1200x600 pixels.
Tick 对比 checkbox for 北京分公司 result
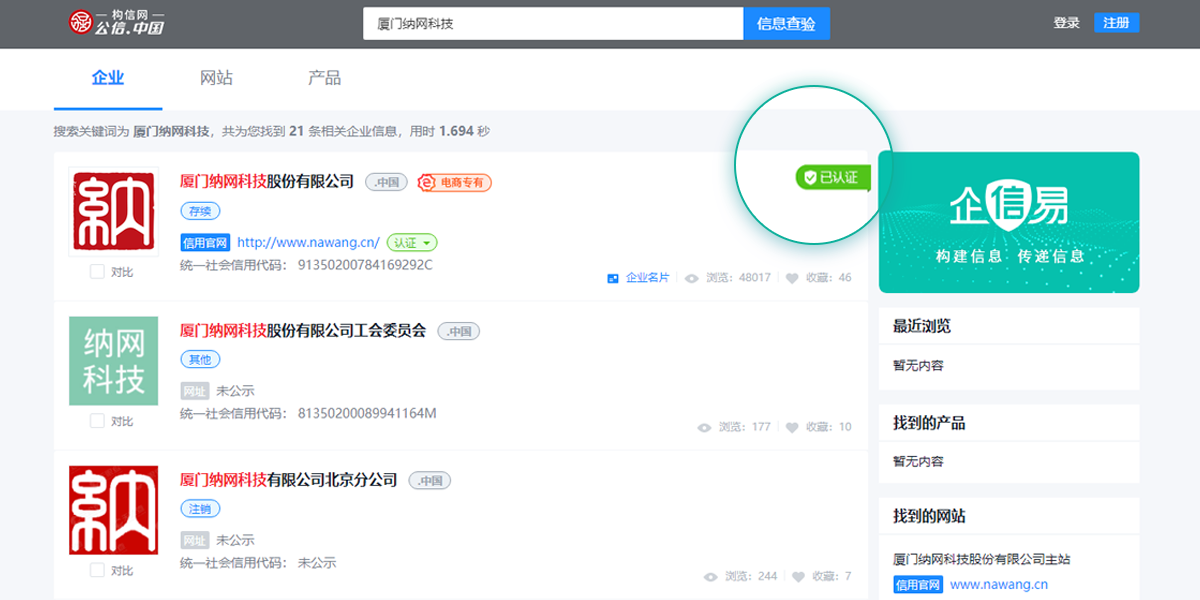[x=97, y=570]
